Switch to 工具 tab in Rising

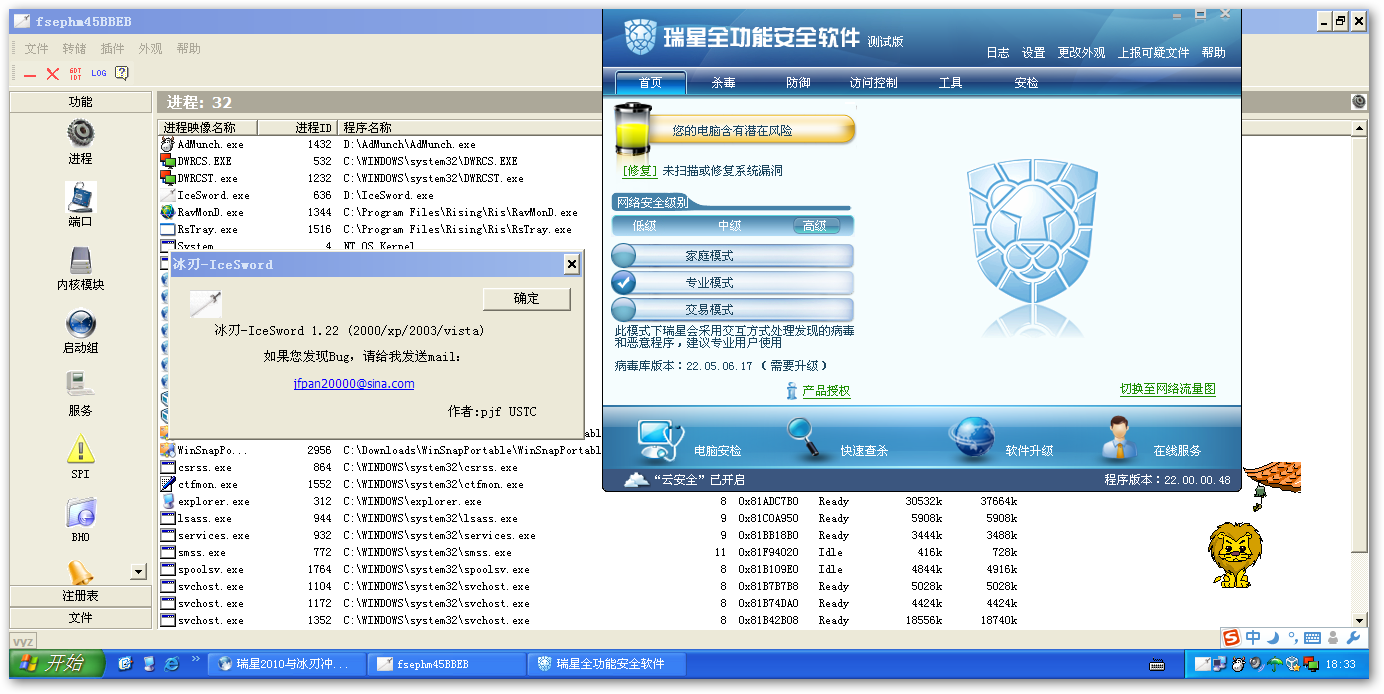pos(950,83)
